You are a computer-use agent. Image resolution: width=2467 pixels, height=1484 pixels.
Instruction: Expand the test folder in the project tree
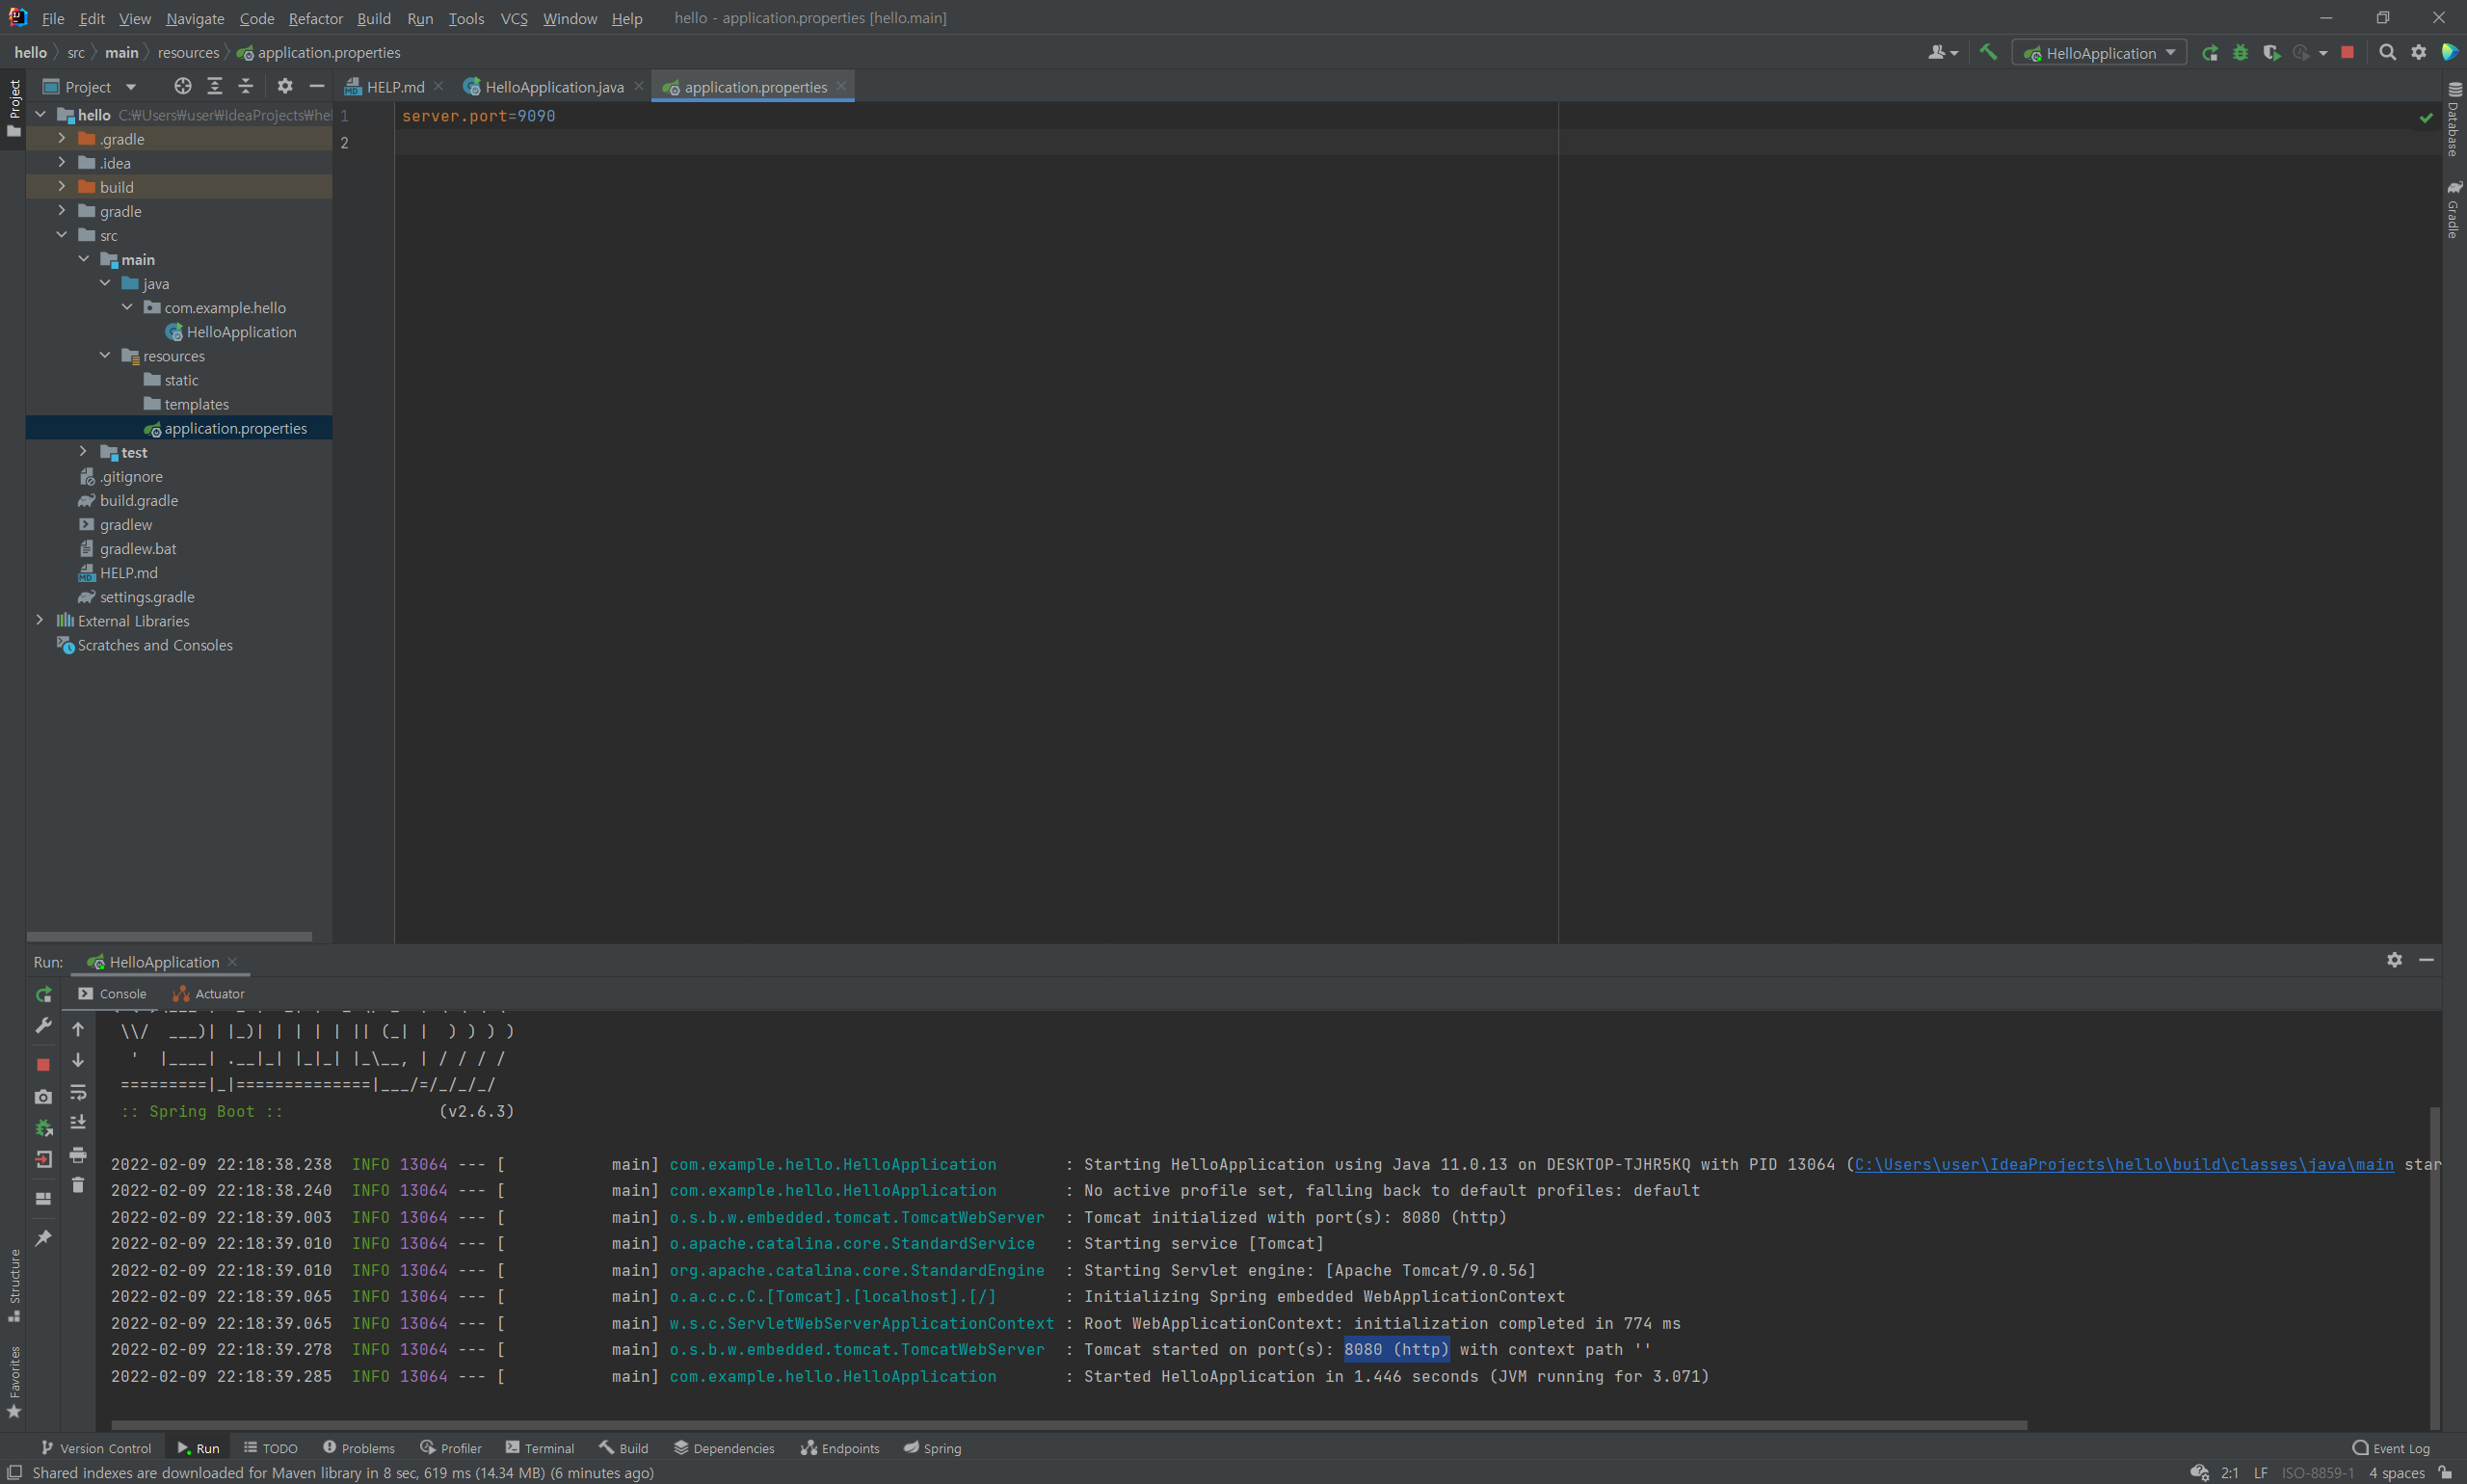pos(83,452)
